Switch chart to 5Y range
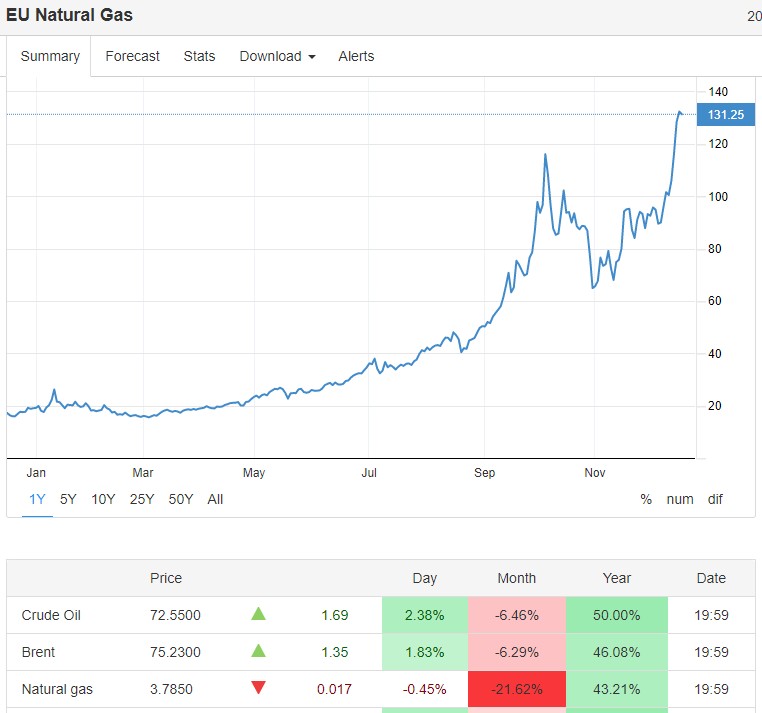Image resolution: width=762 pixels, height=713 pixels. tap(68, 499)
